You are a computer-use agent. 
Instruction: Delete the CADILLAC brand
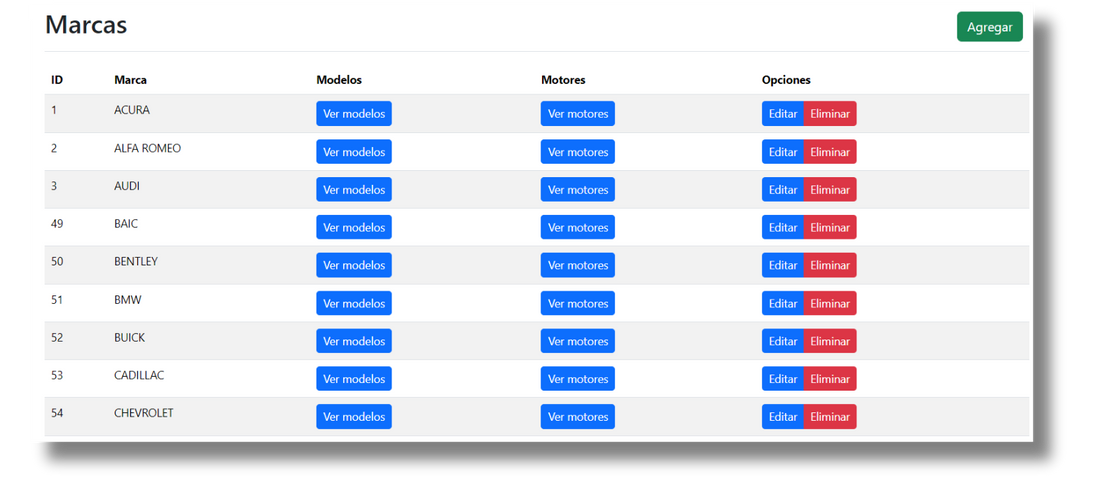point(830,379)
